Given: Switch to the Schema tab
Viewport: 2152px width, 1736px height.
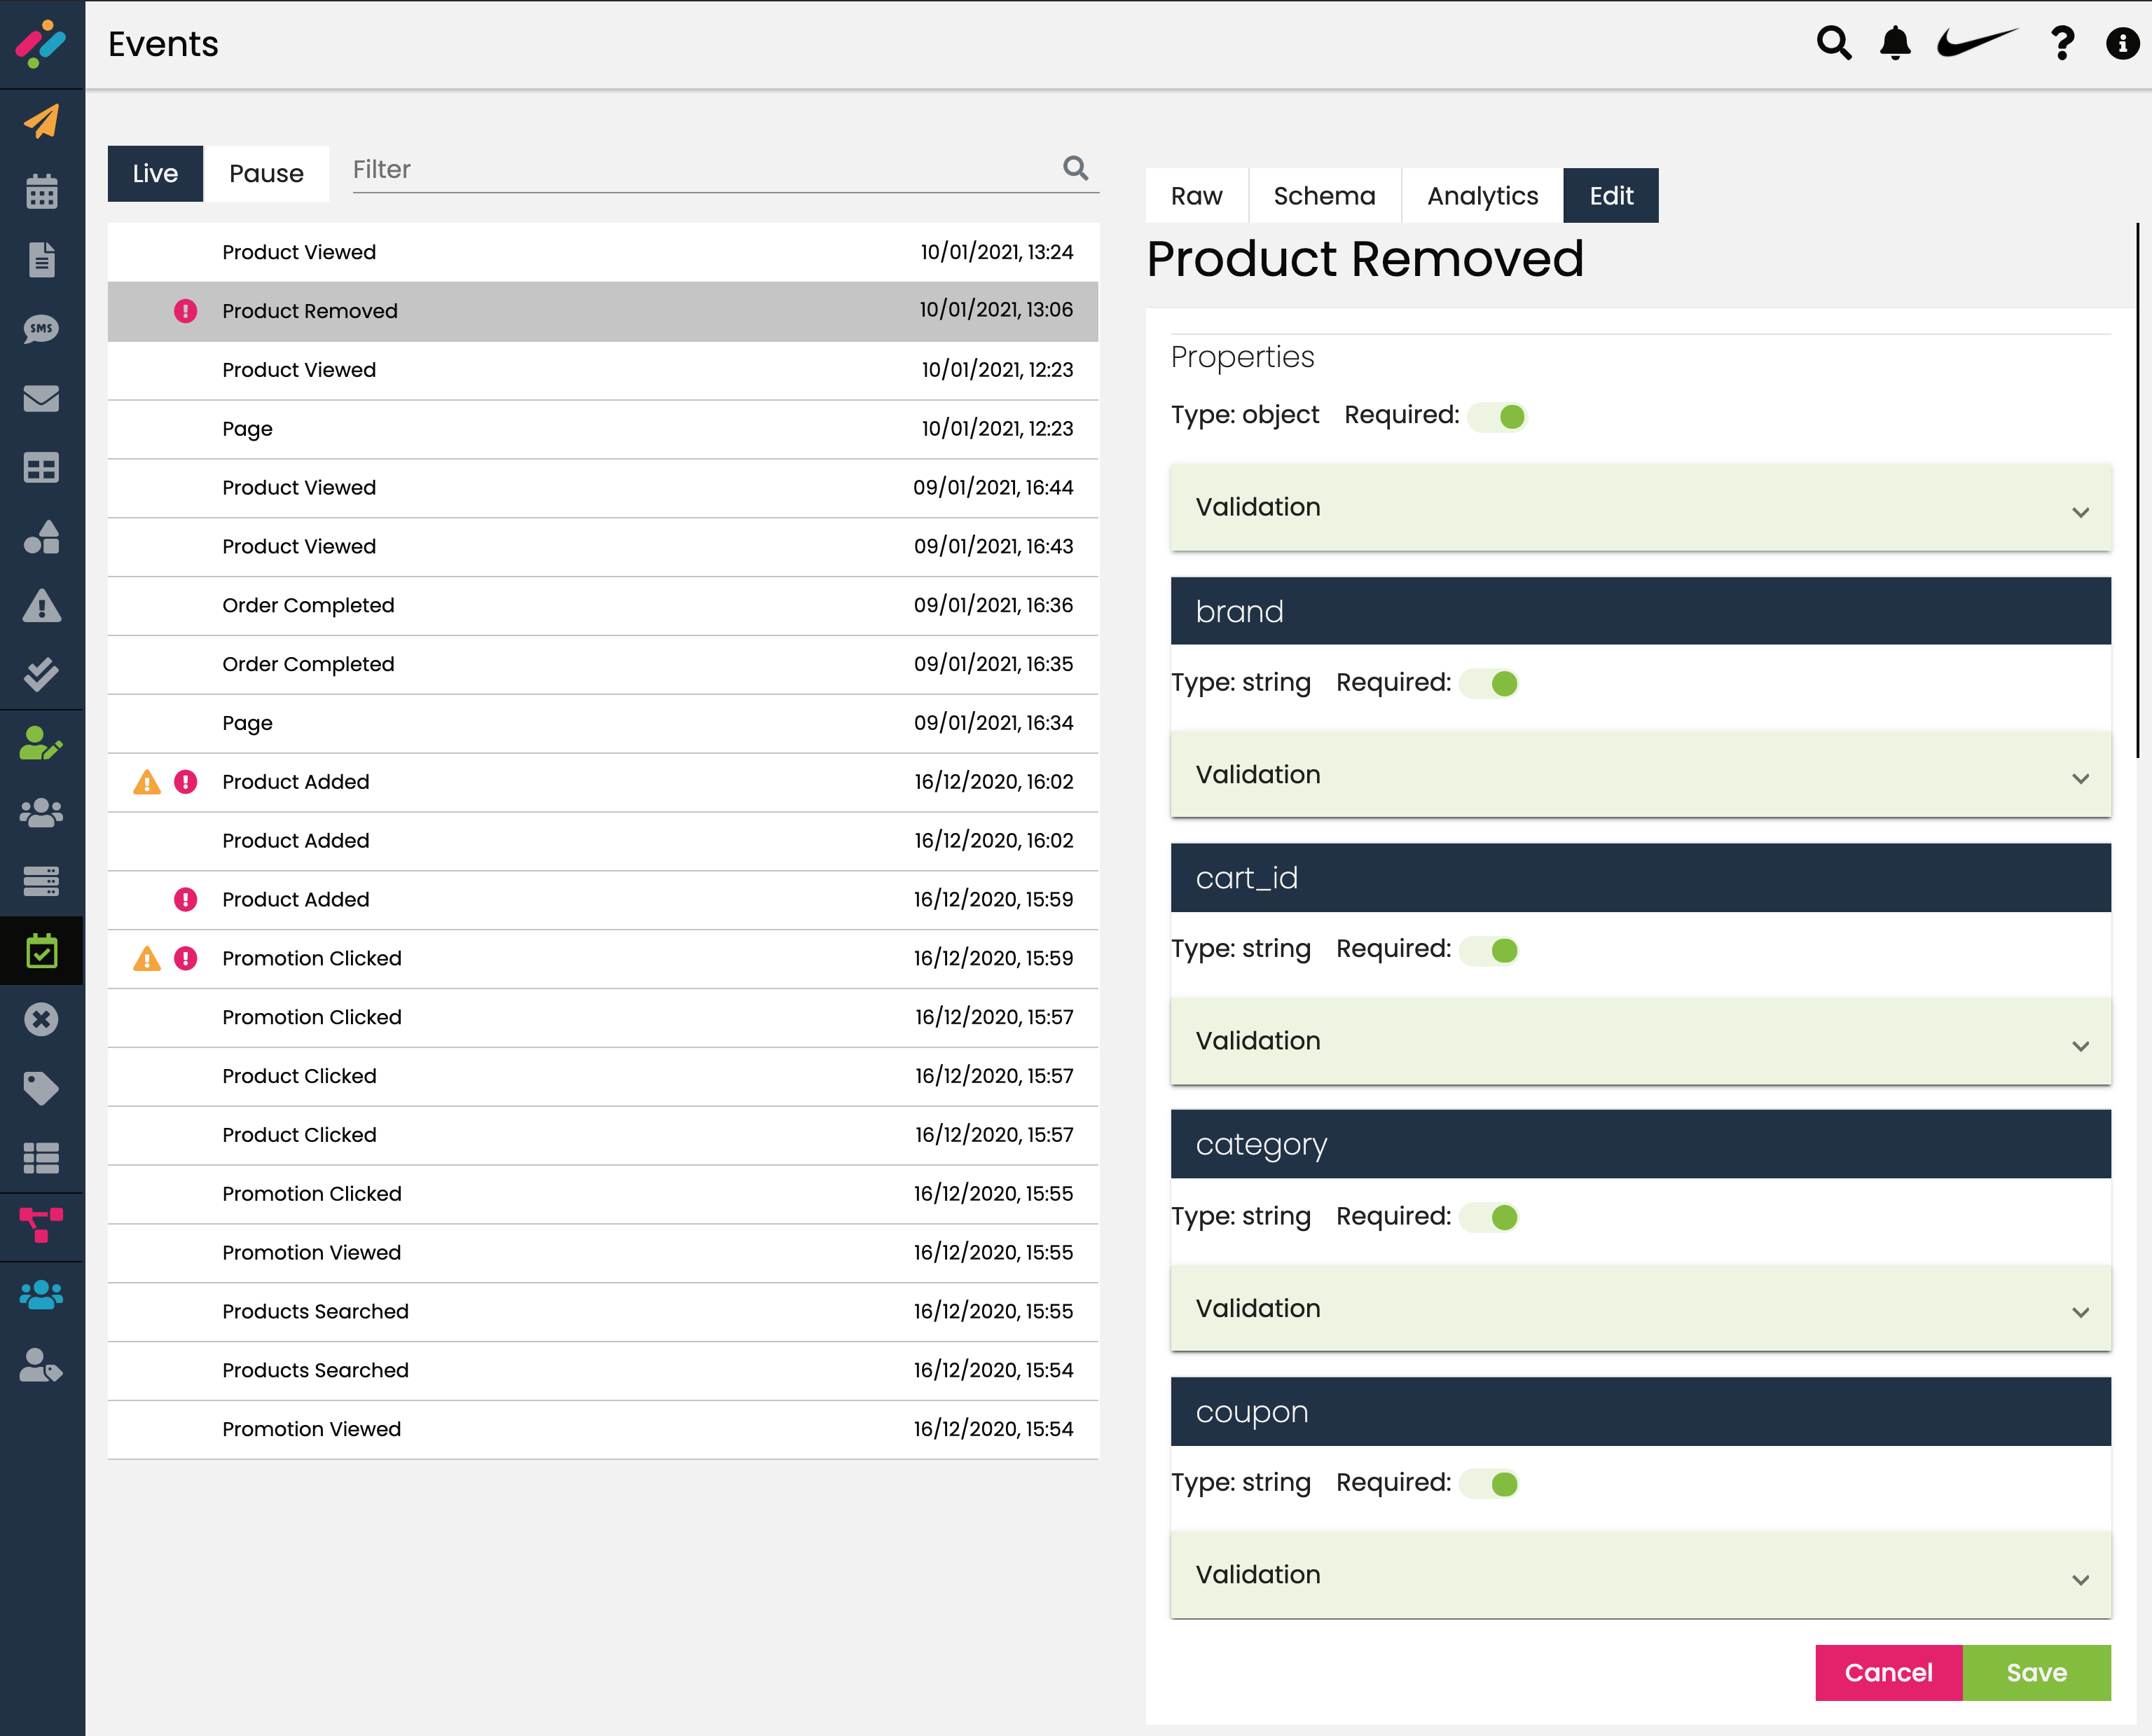Looking at the screenshot, I should pyautogui.click(x=1324, y=196).
